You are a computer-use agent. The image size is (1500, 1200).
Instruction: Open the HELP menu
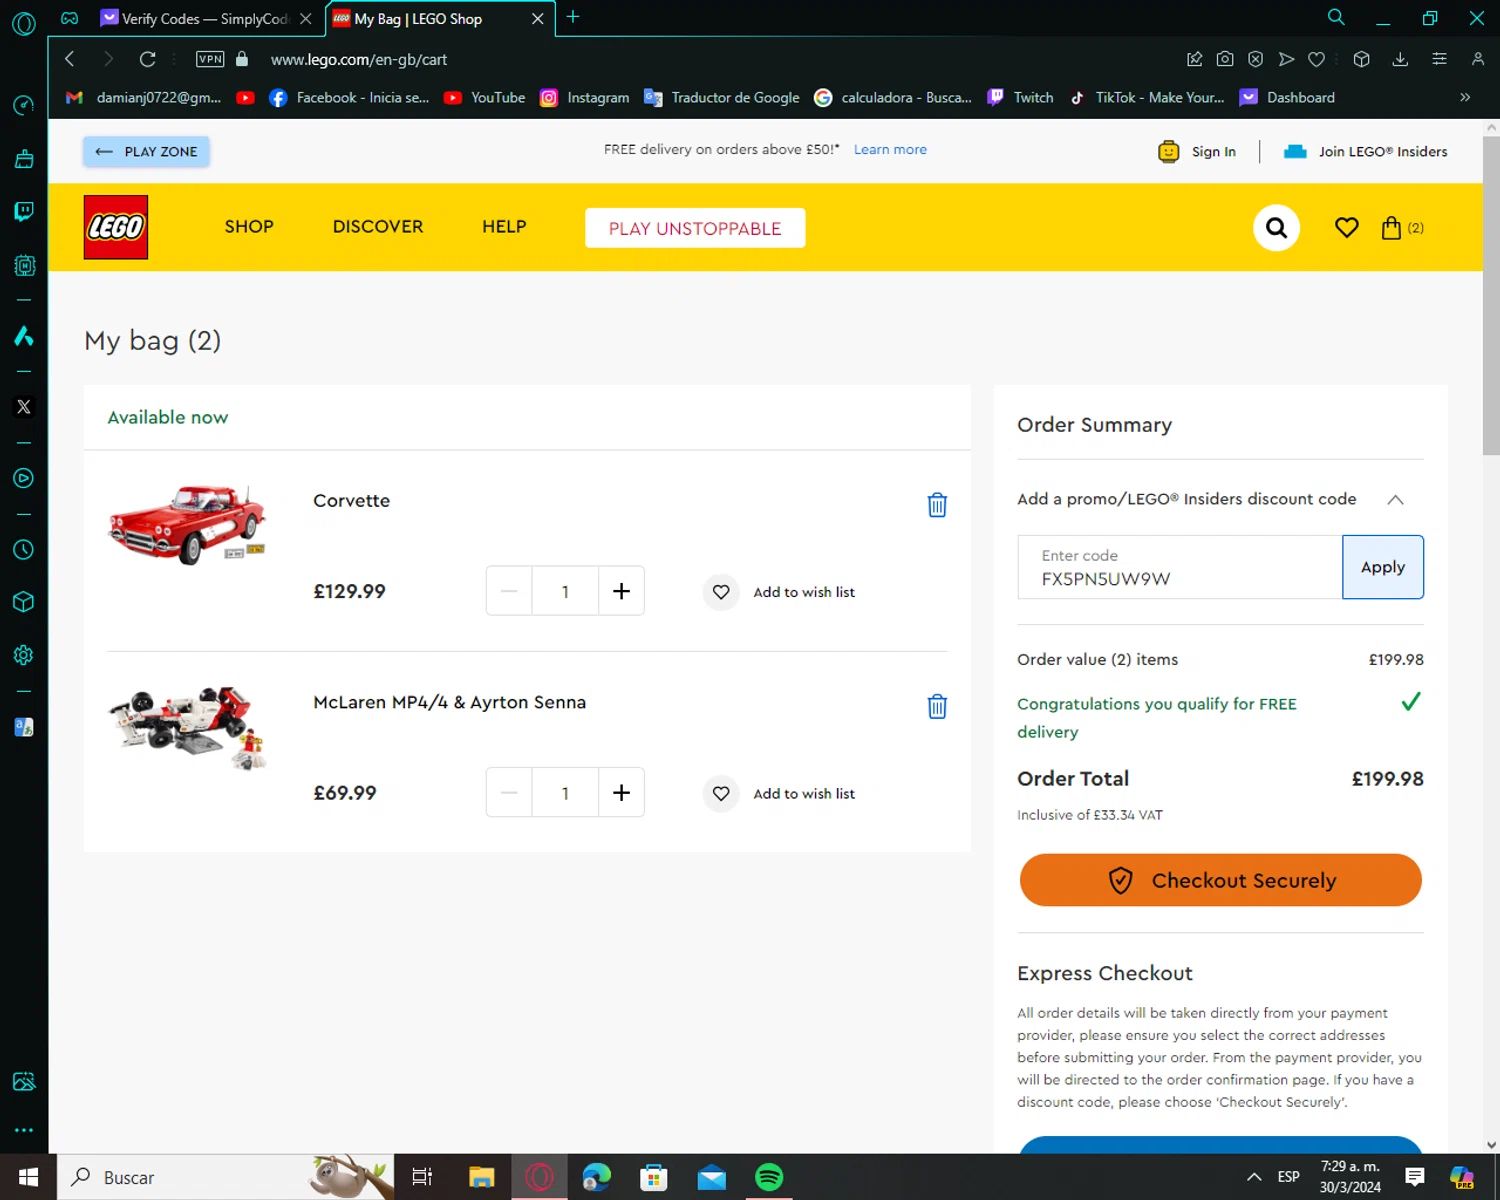point(504,227)
